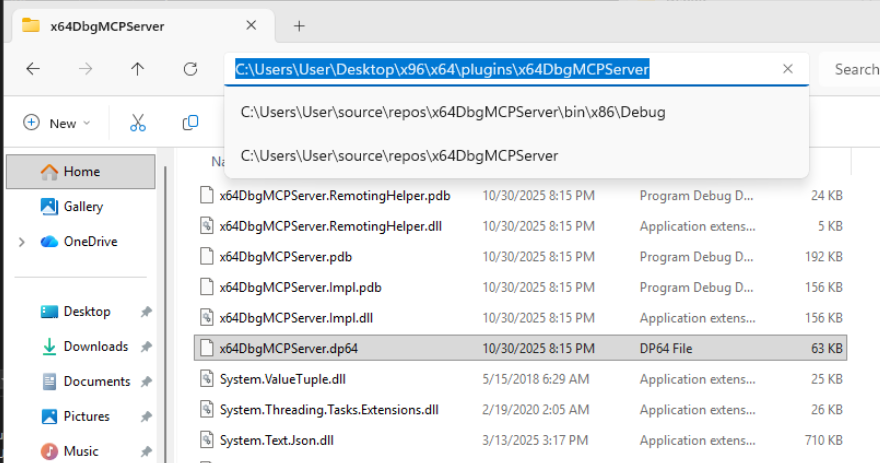Image resolution: width=880 pixels, height=463 pixels.
Task: Choose the repos\x64DbgMCPServer path suggestion
Action: 516,155
